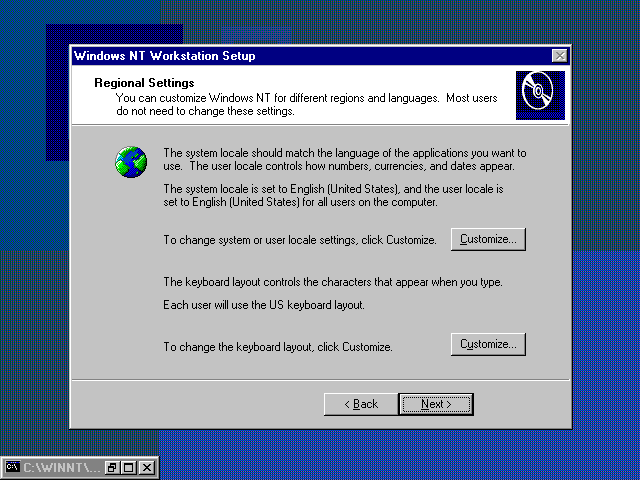Restore the minimized C:\WINNT window
This screenshot has height=480, width=640.
pyautogui.click(x=111, y=467)
